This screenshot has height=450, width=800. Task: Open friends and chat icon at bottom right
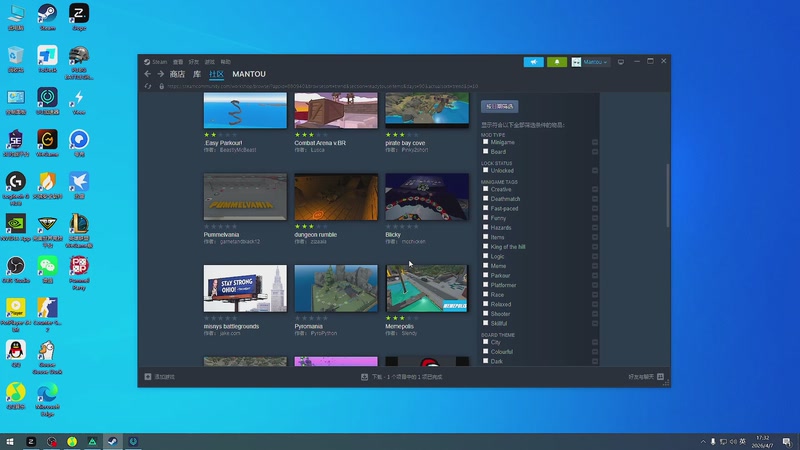[660, 377]
